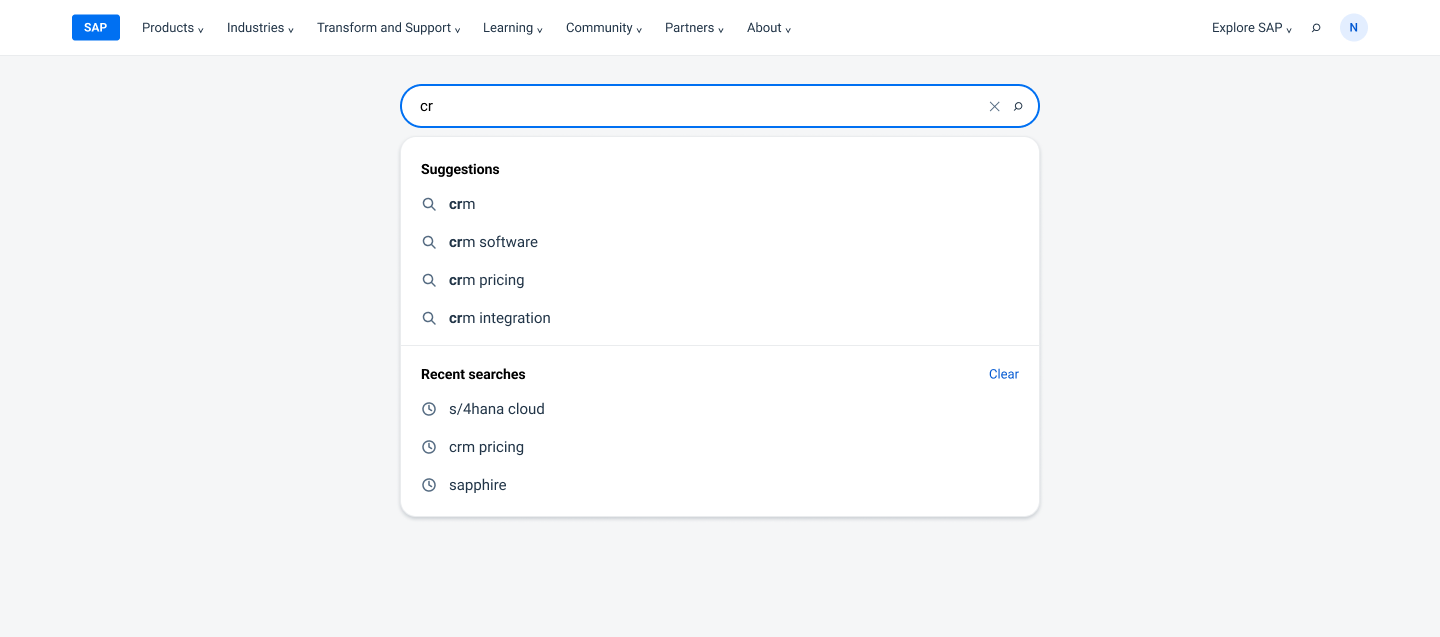Open the About menu
The width and height of the screenshot is (1440, 637).
769,28
